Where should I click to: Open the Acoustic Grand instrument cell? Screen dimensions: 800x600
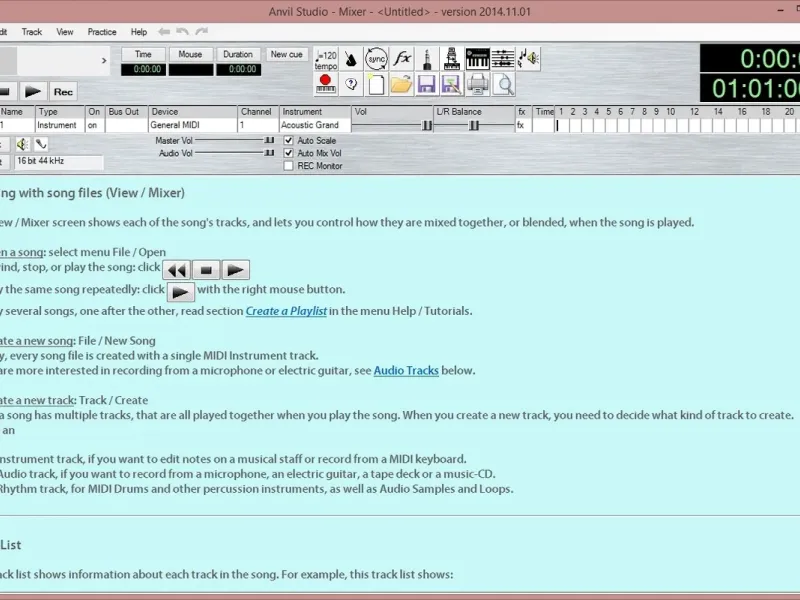(315, 126)
